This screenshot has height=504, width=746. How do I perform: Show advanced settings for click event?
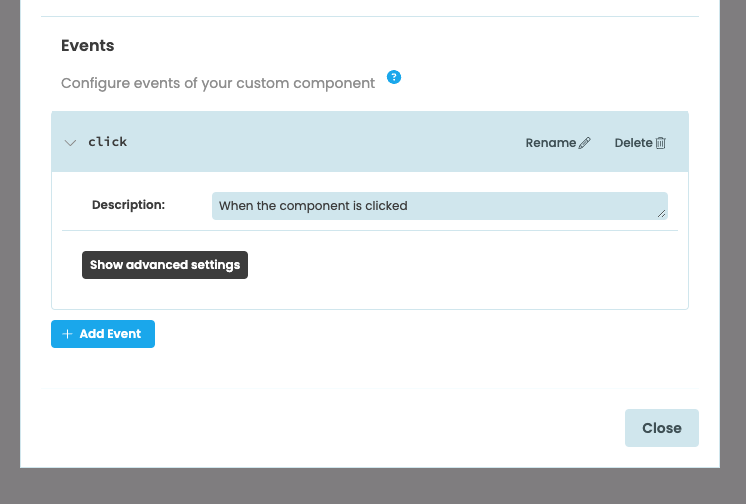coord(165,265)
